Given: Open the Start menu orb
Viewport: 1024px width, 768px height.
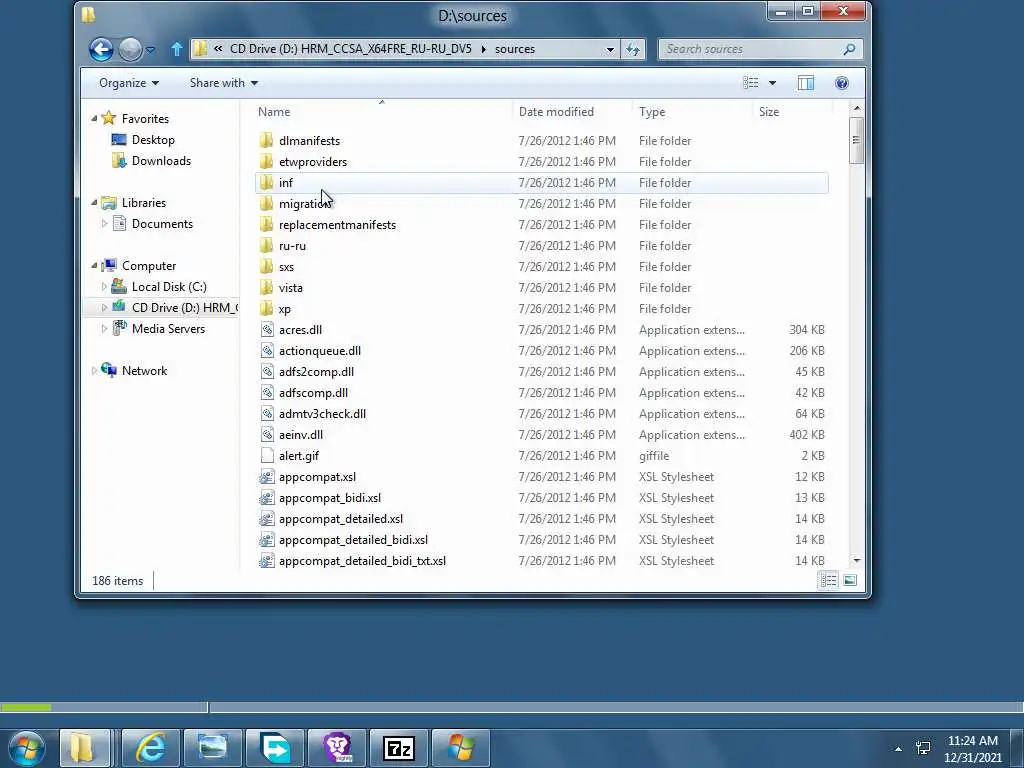Looking at the screenshot, I should (x=27, y=748).
